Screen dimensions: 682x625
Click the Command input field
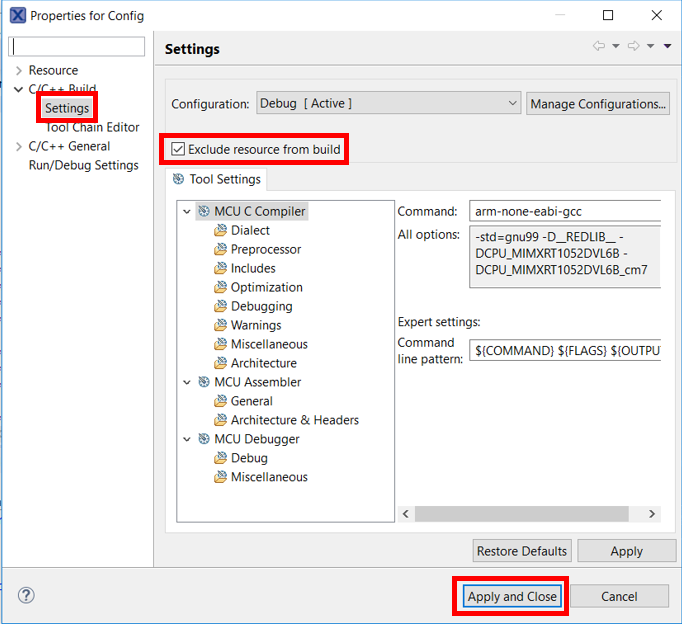pyautogui.click(x=565, y=211)
